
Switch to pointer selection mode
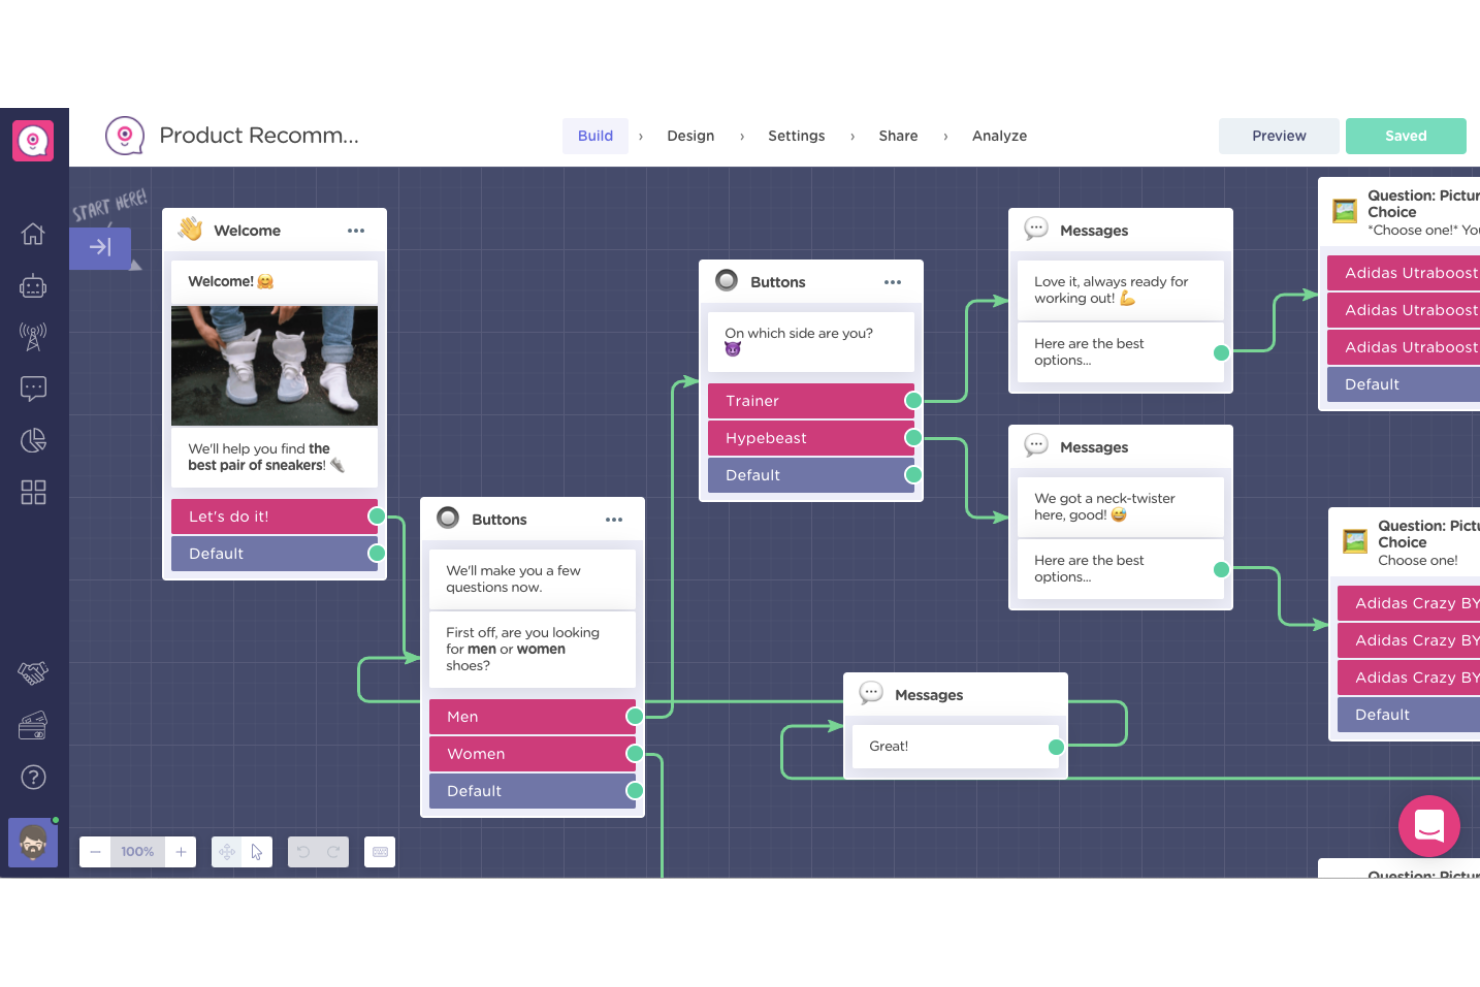[x=257, y=851]
